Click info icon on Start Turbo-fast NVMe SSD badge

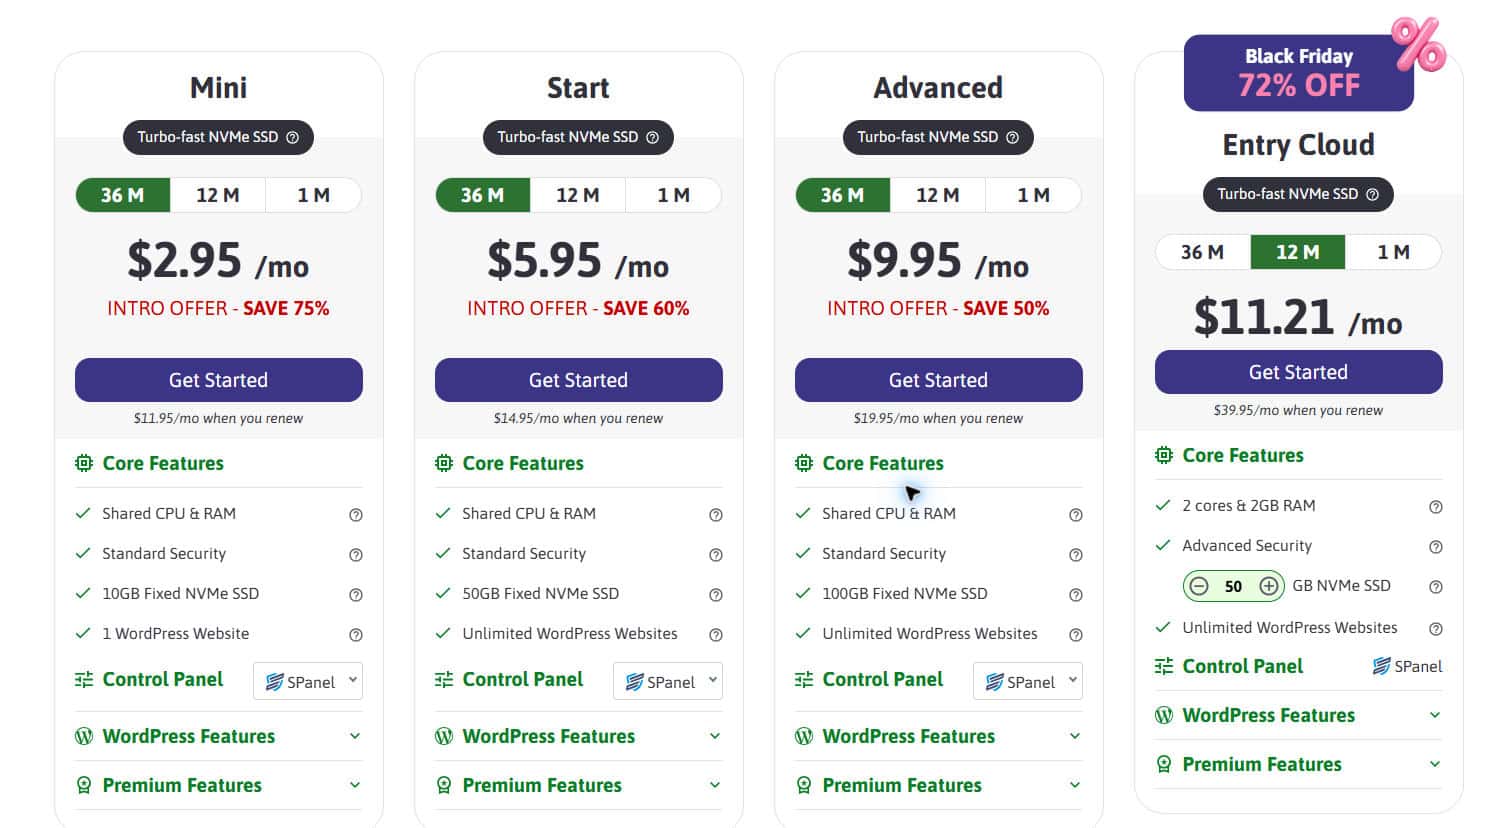click(652, 138)
